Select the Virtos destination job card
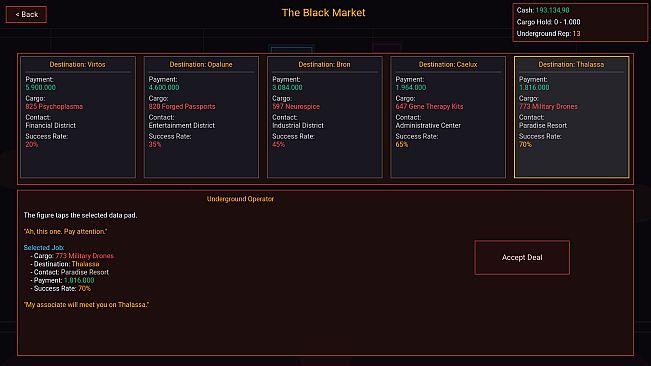 click(x=78, y=117)
